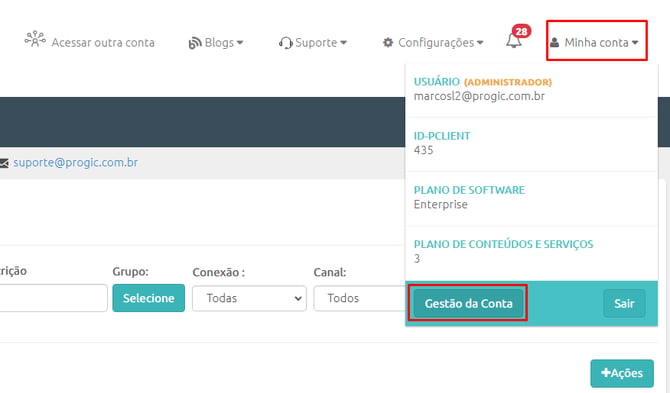Select the marcosl2@progic.com.br user email text
Screen dimensions: 670x393
pos(479,96)
